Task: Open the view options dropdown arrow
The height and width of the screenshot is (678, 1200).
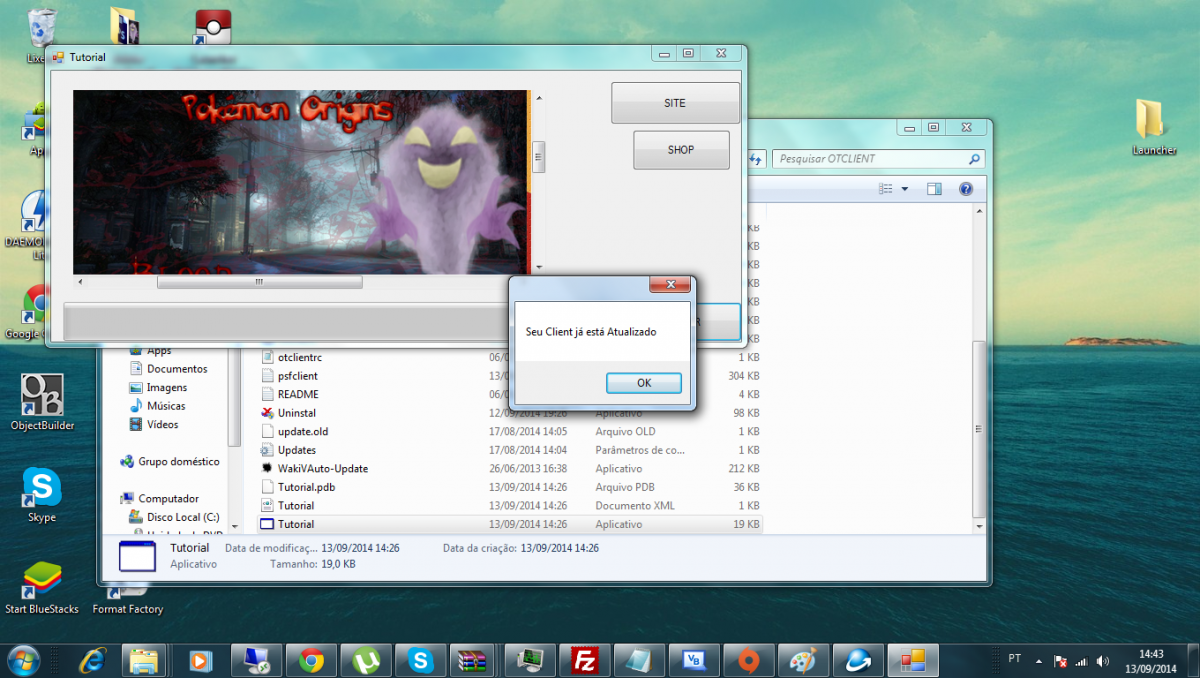Action: [905, 189]
